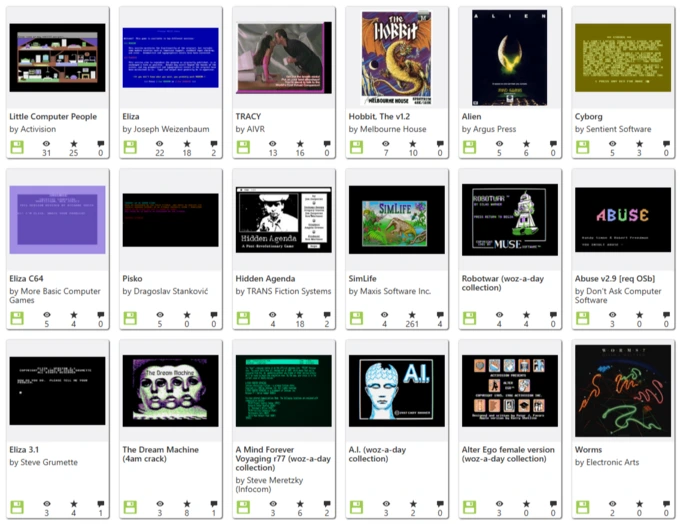680x524 pixels.
Task: Click the floppy disk icon on SimLife card
Action: pyautogui.click(x=356, y=318)
